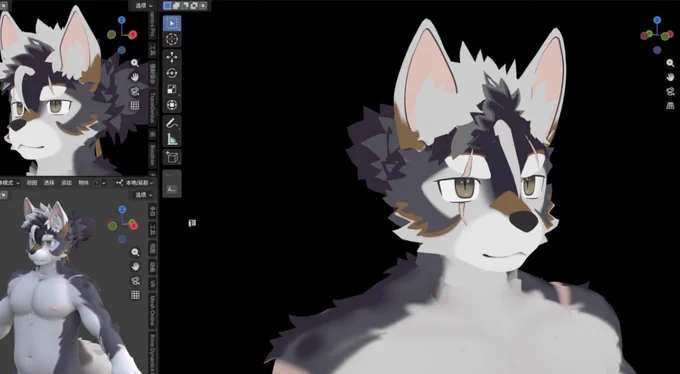Toggle orthographic grid icon in bottom-left viewport
The height and width of the screenshot is (374, 680).
[135, 295]
